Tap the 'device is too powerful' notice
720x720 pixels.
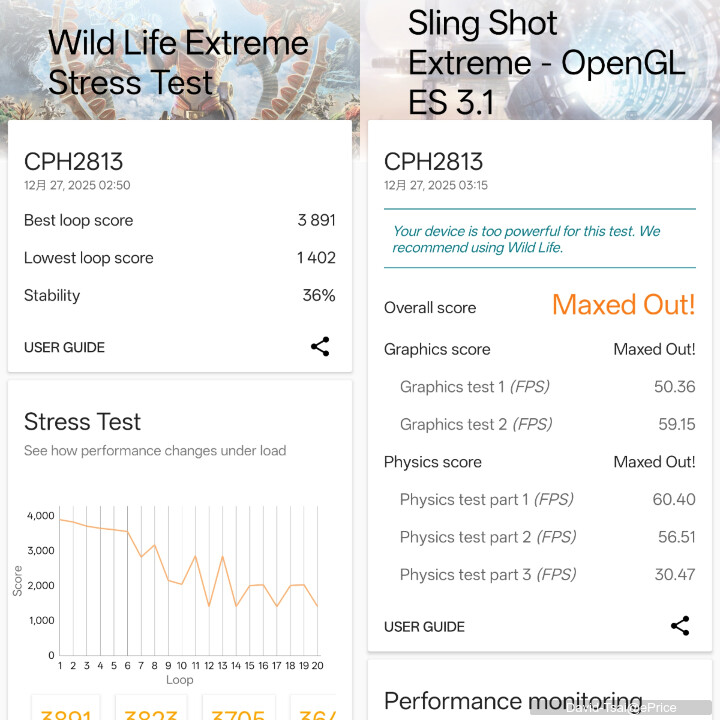point(539,239)
